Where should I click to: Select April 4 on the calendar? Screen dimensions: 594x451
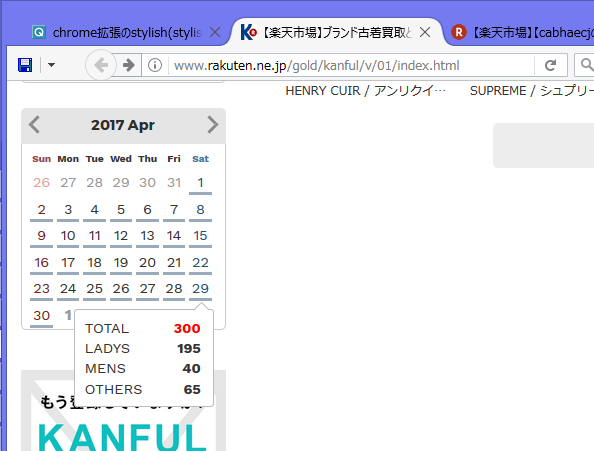click(x=94, y=210)
